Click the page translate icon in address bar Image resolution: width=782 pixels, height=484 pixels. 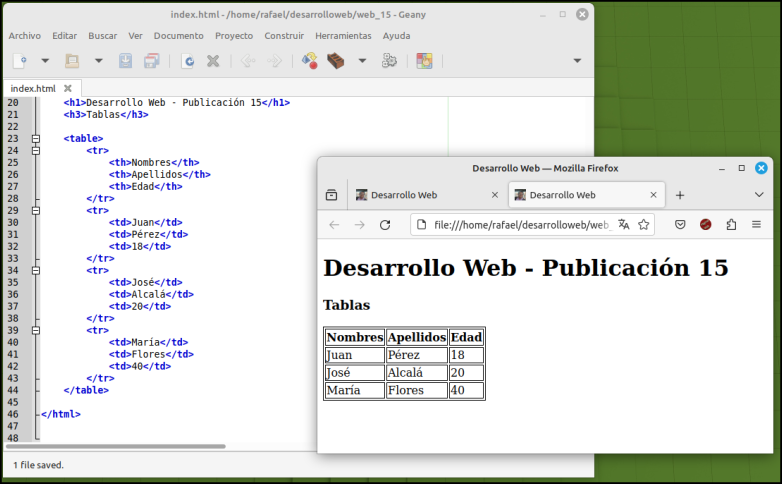623,225
